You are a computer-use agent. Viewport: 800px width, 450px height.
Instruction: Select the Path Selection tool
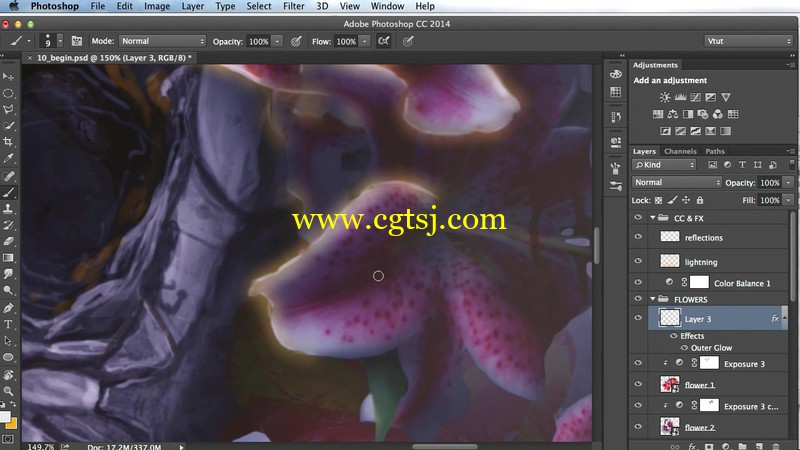pos(8,341)
